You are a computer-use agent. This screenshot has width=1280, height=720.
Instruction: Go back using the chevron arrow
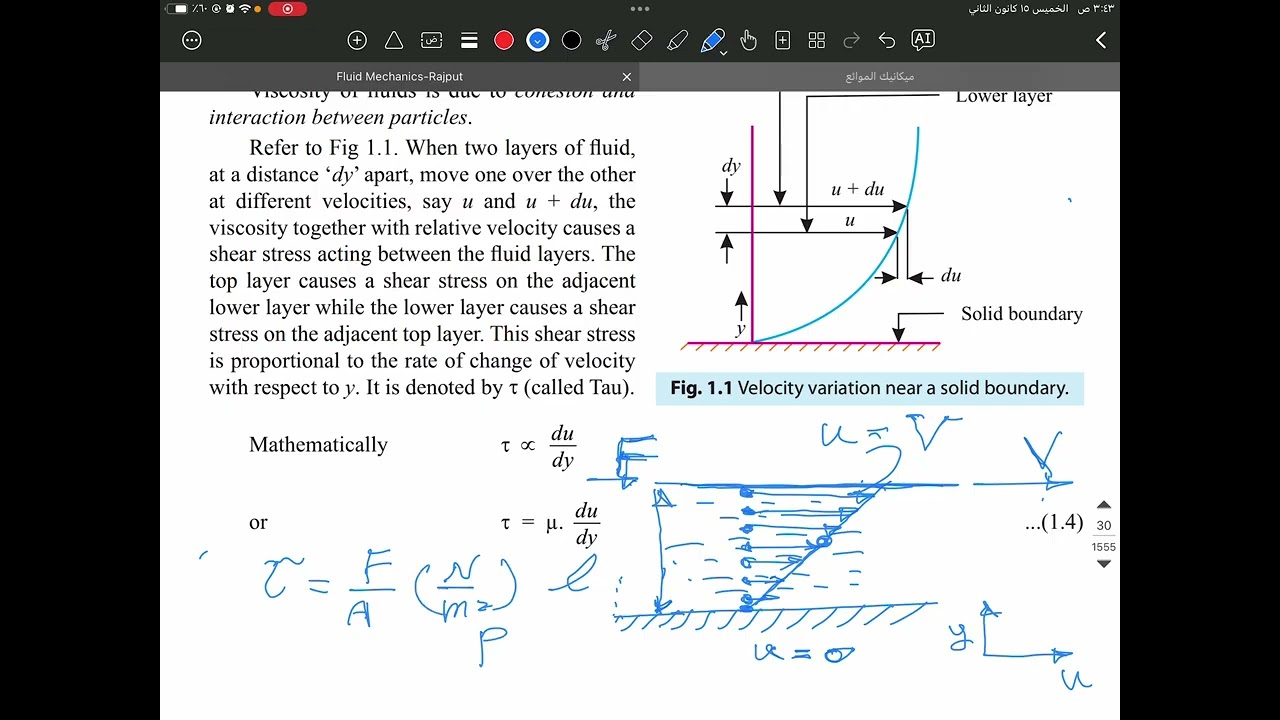[x=1101, y=40]
